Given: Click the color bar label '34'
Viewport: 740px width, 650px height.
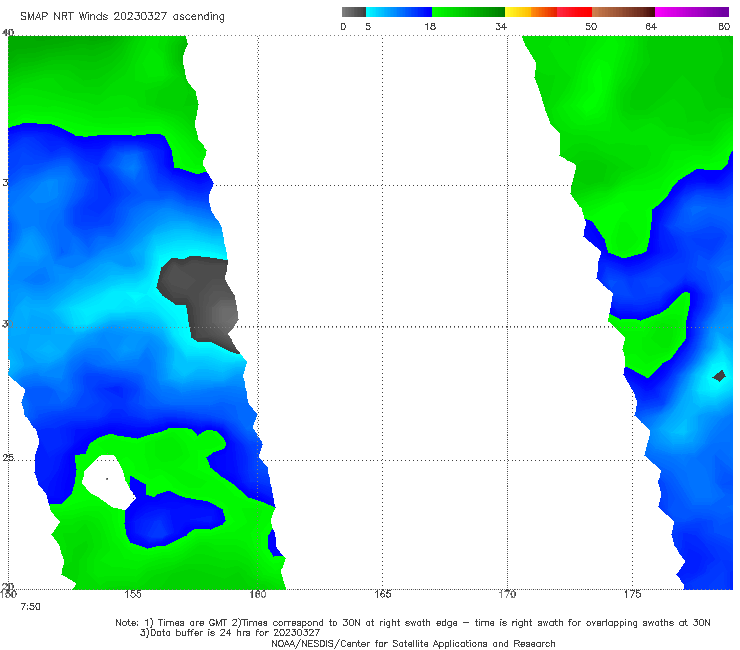Looking at the screenshot, I should pos(501,26).
